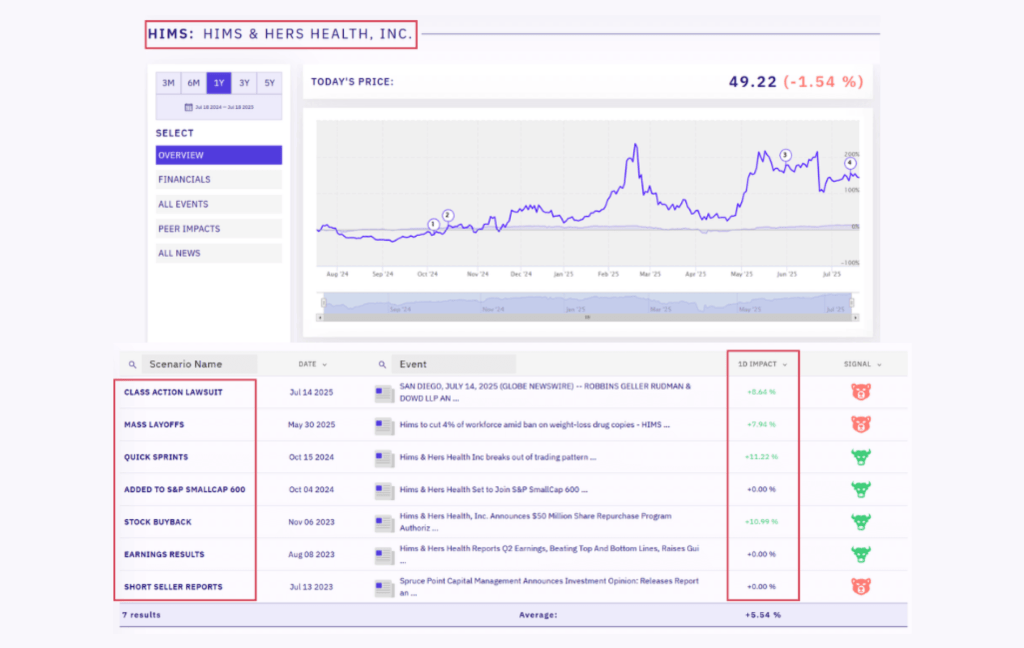Open the Spruce Point Capital Management headline
The width and height of the screenshot is (1024, 648).
point(549,587)
